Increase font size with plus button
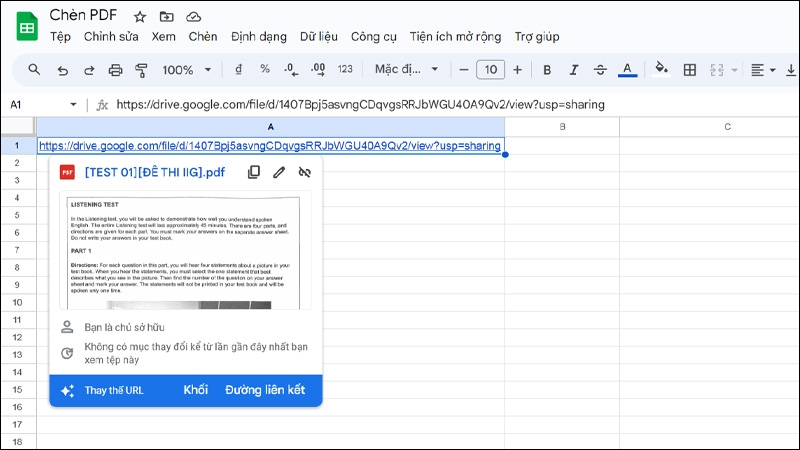This screenshot has width=800, height=450. pos(517,69)
